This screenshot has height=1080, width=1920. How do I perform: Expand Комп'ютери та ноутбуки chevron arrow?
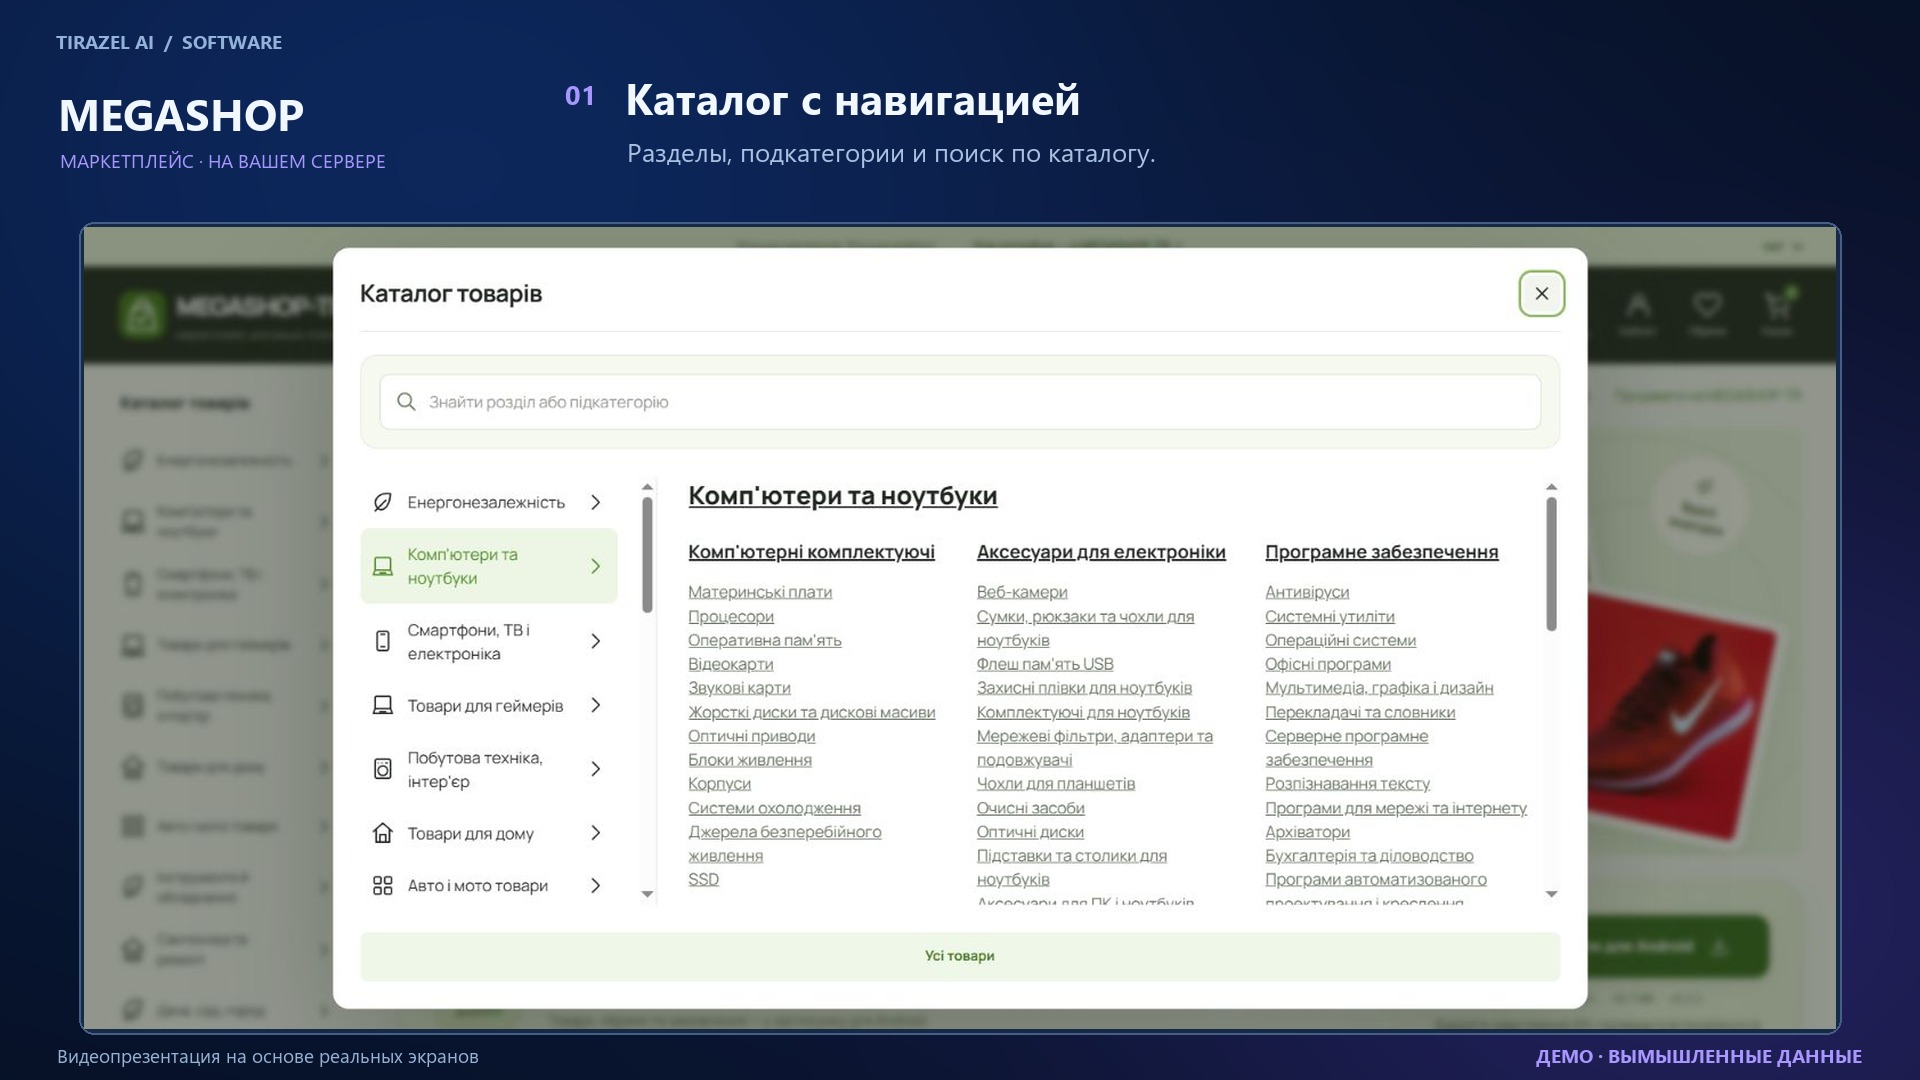[596, 567]
